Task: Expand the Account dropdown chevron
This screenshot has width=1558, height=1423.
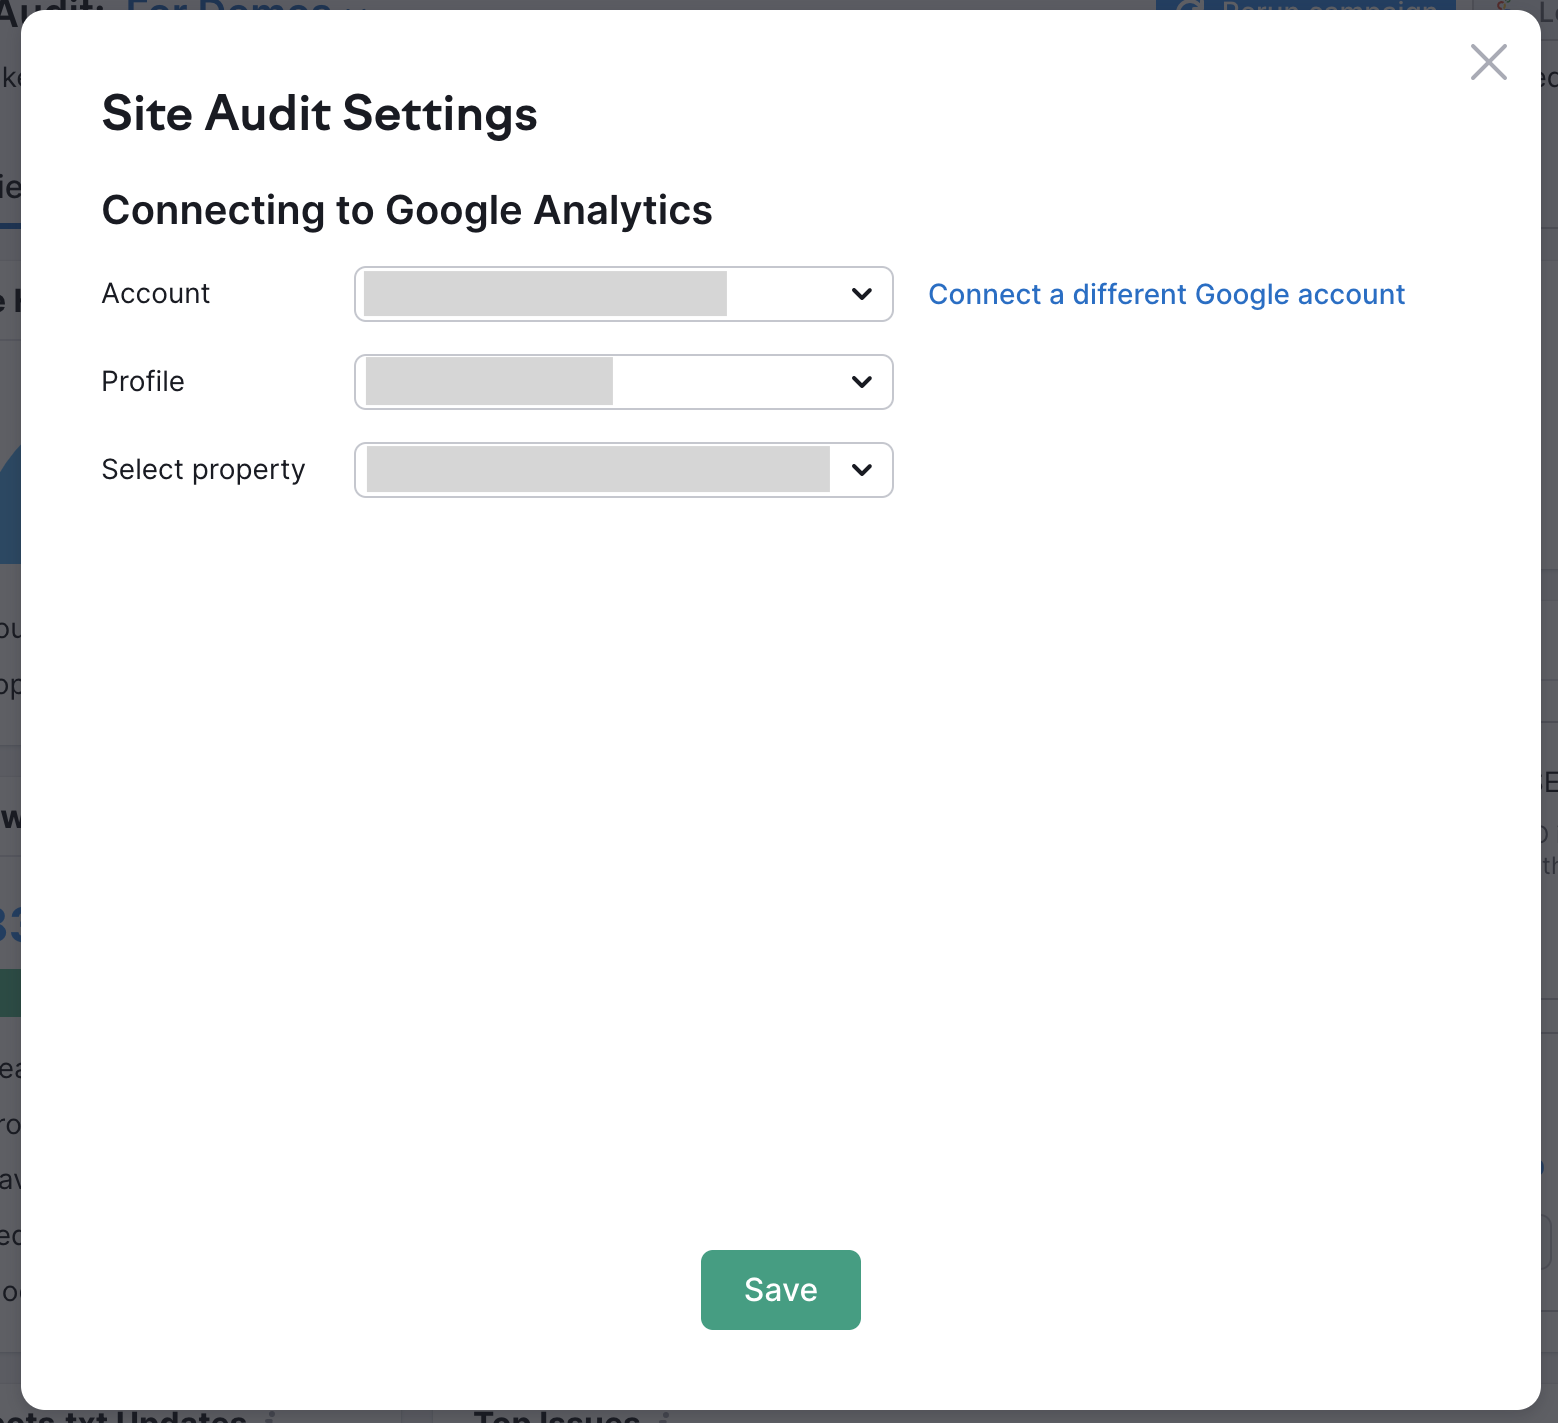Action: click(x=861, y=294)
